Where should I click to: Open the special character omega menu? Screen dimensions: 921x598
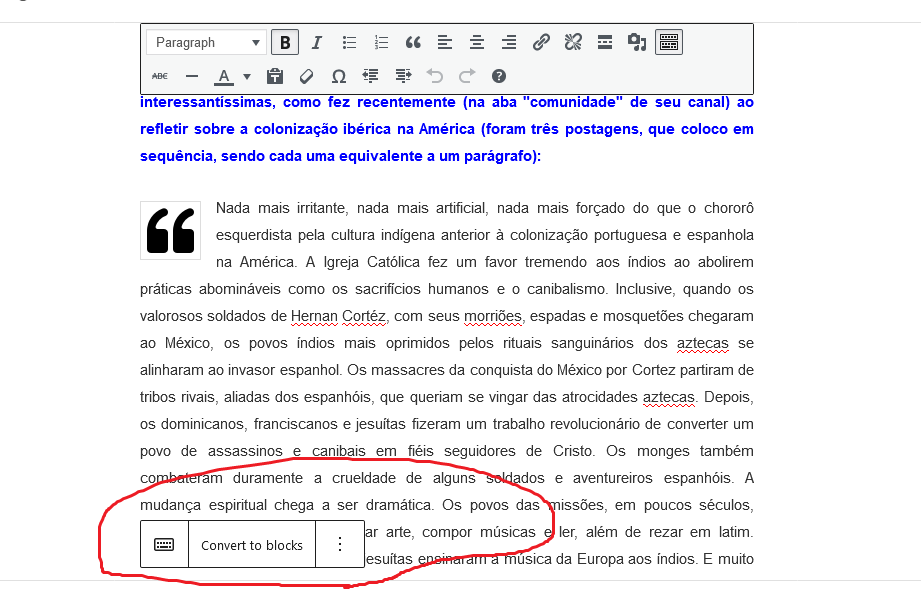coord(339,76)
